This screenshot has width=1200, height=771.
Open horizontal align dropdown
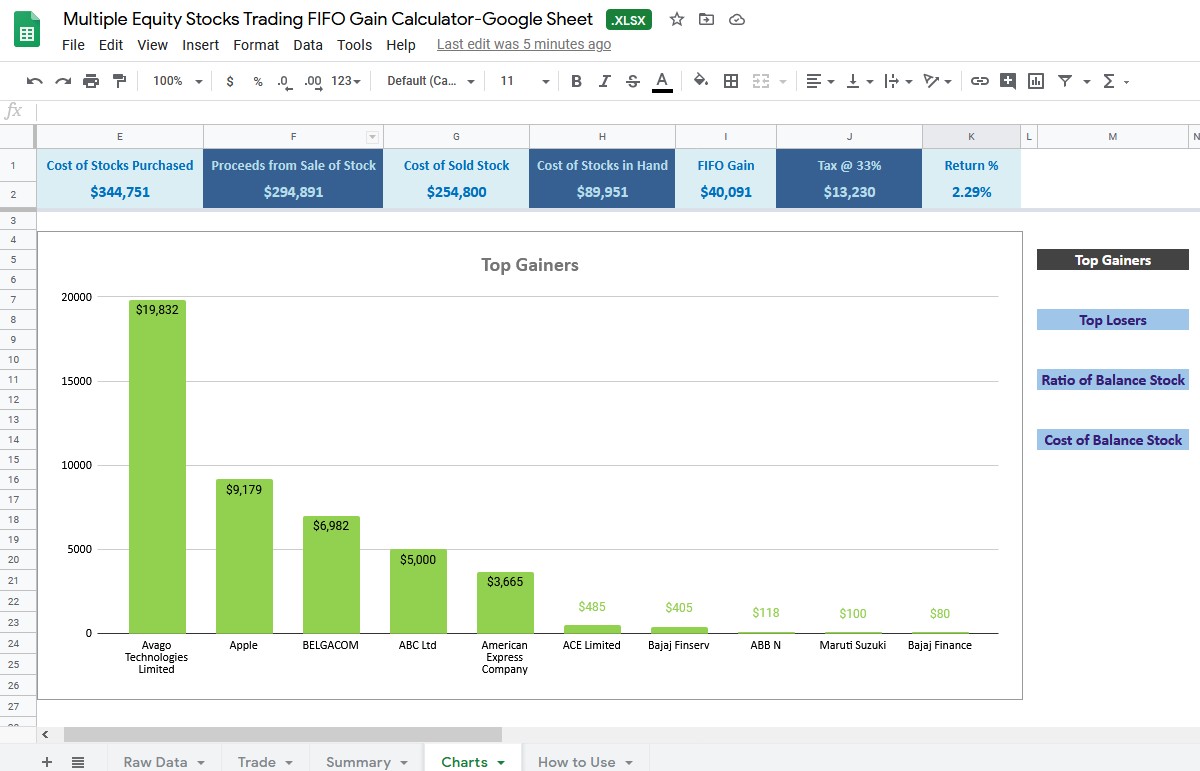[820, 81]
